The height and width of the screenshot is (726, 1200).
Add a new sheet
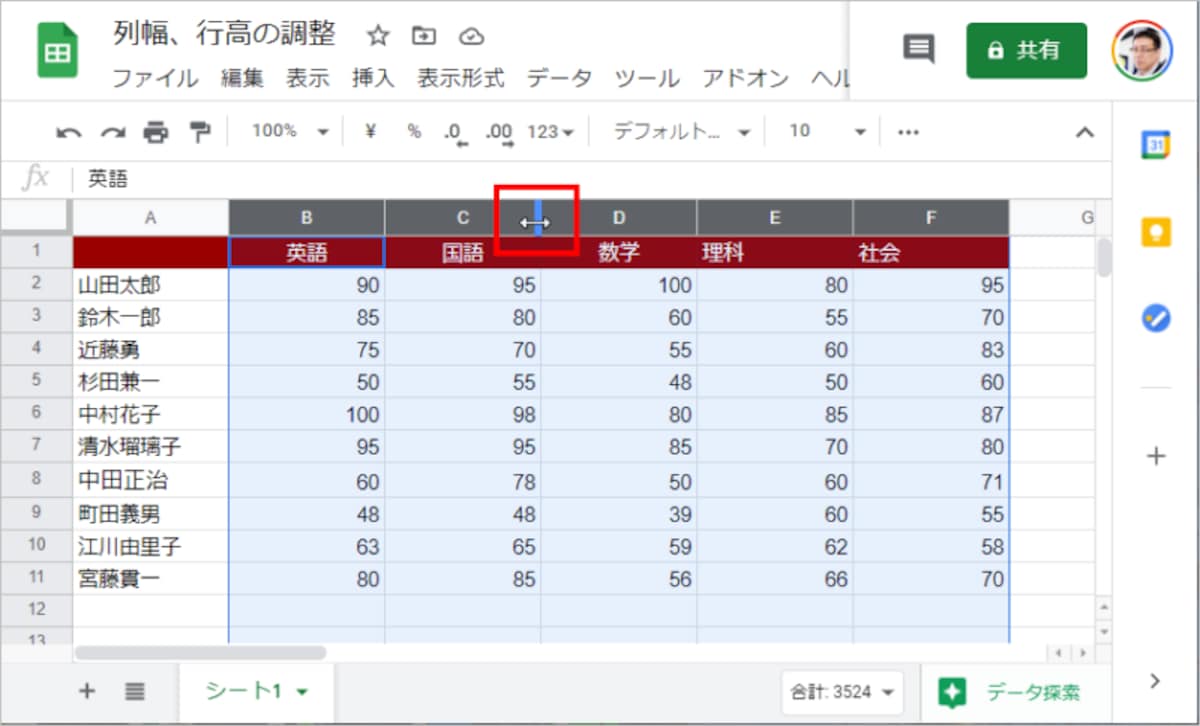coord(87,690)
